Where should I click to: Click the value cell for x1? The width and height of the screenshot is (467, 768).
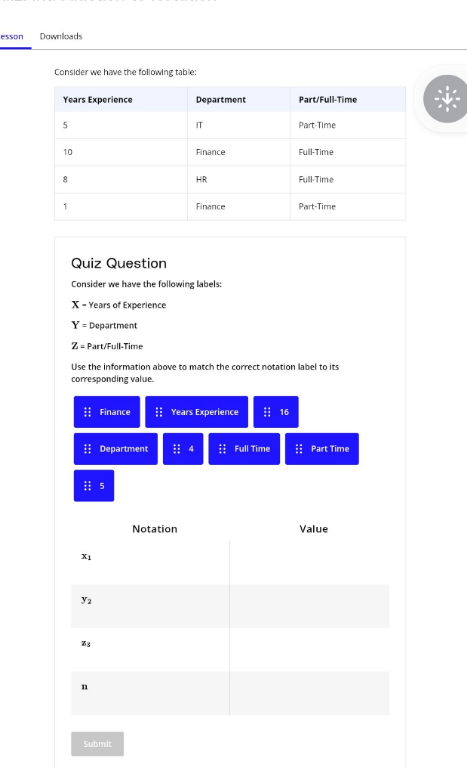click(309, 562)
